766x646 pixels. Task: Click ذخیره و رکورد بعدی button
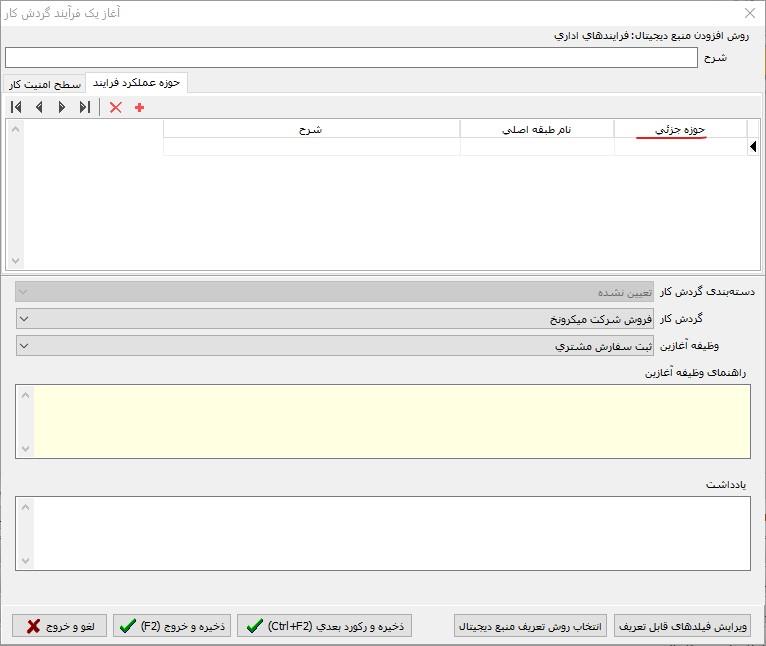(x=324, y=626)
